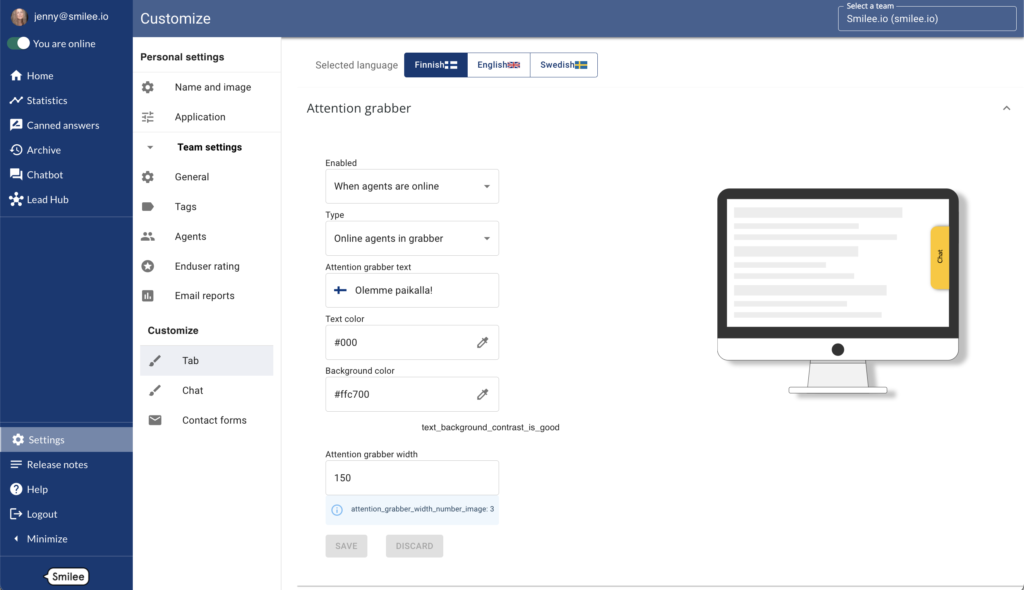The width and height of the screenshot is (1024, 590).
Task: Open Contact forms settings
Action: [x=214, y=420]
